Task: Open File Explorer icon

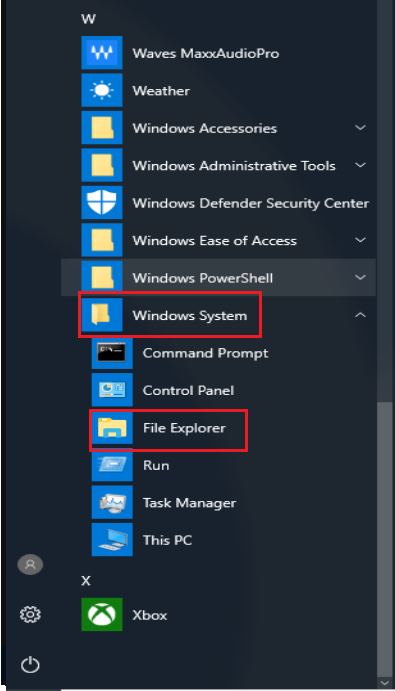Action: click(x=112, y=427)
